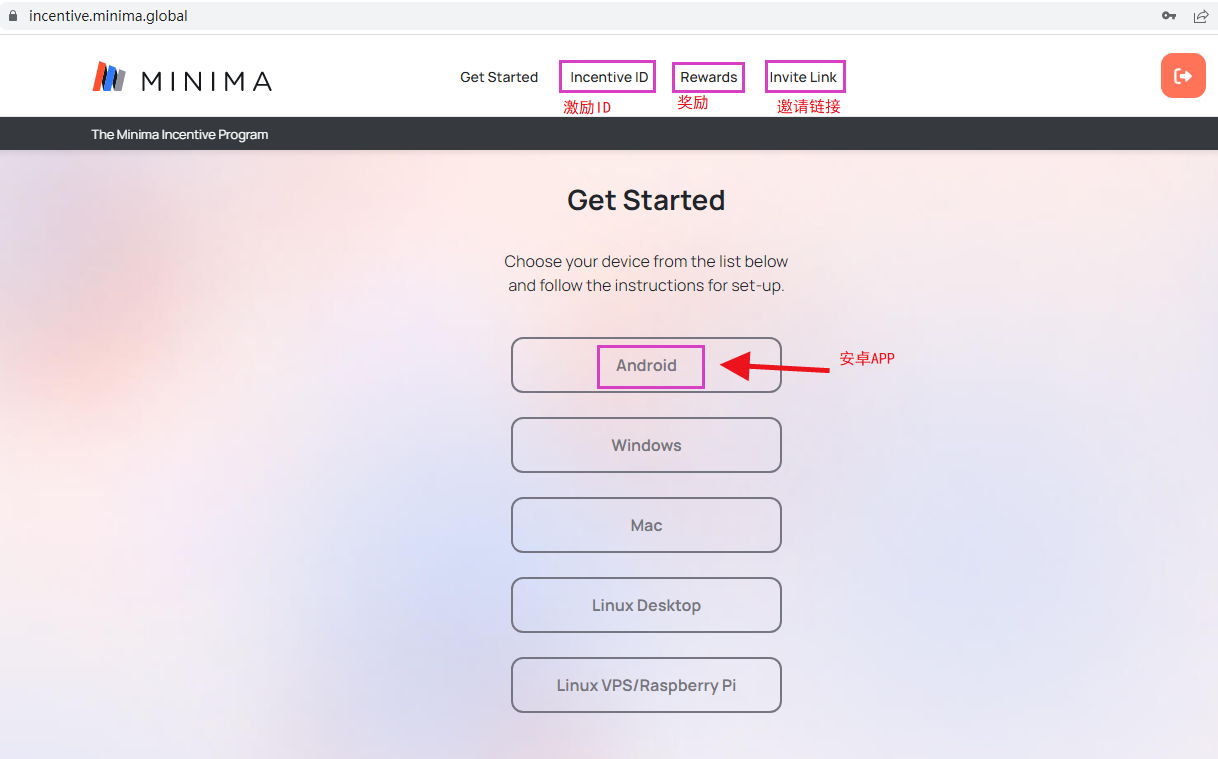Screen dimensions: 1218x759
Task: Click the red arrow pointing to Android
Action: click(775, 366)
